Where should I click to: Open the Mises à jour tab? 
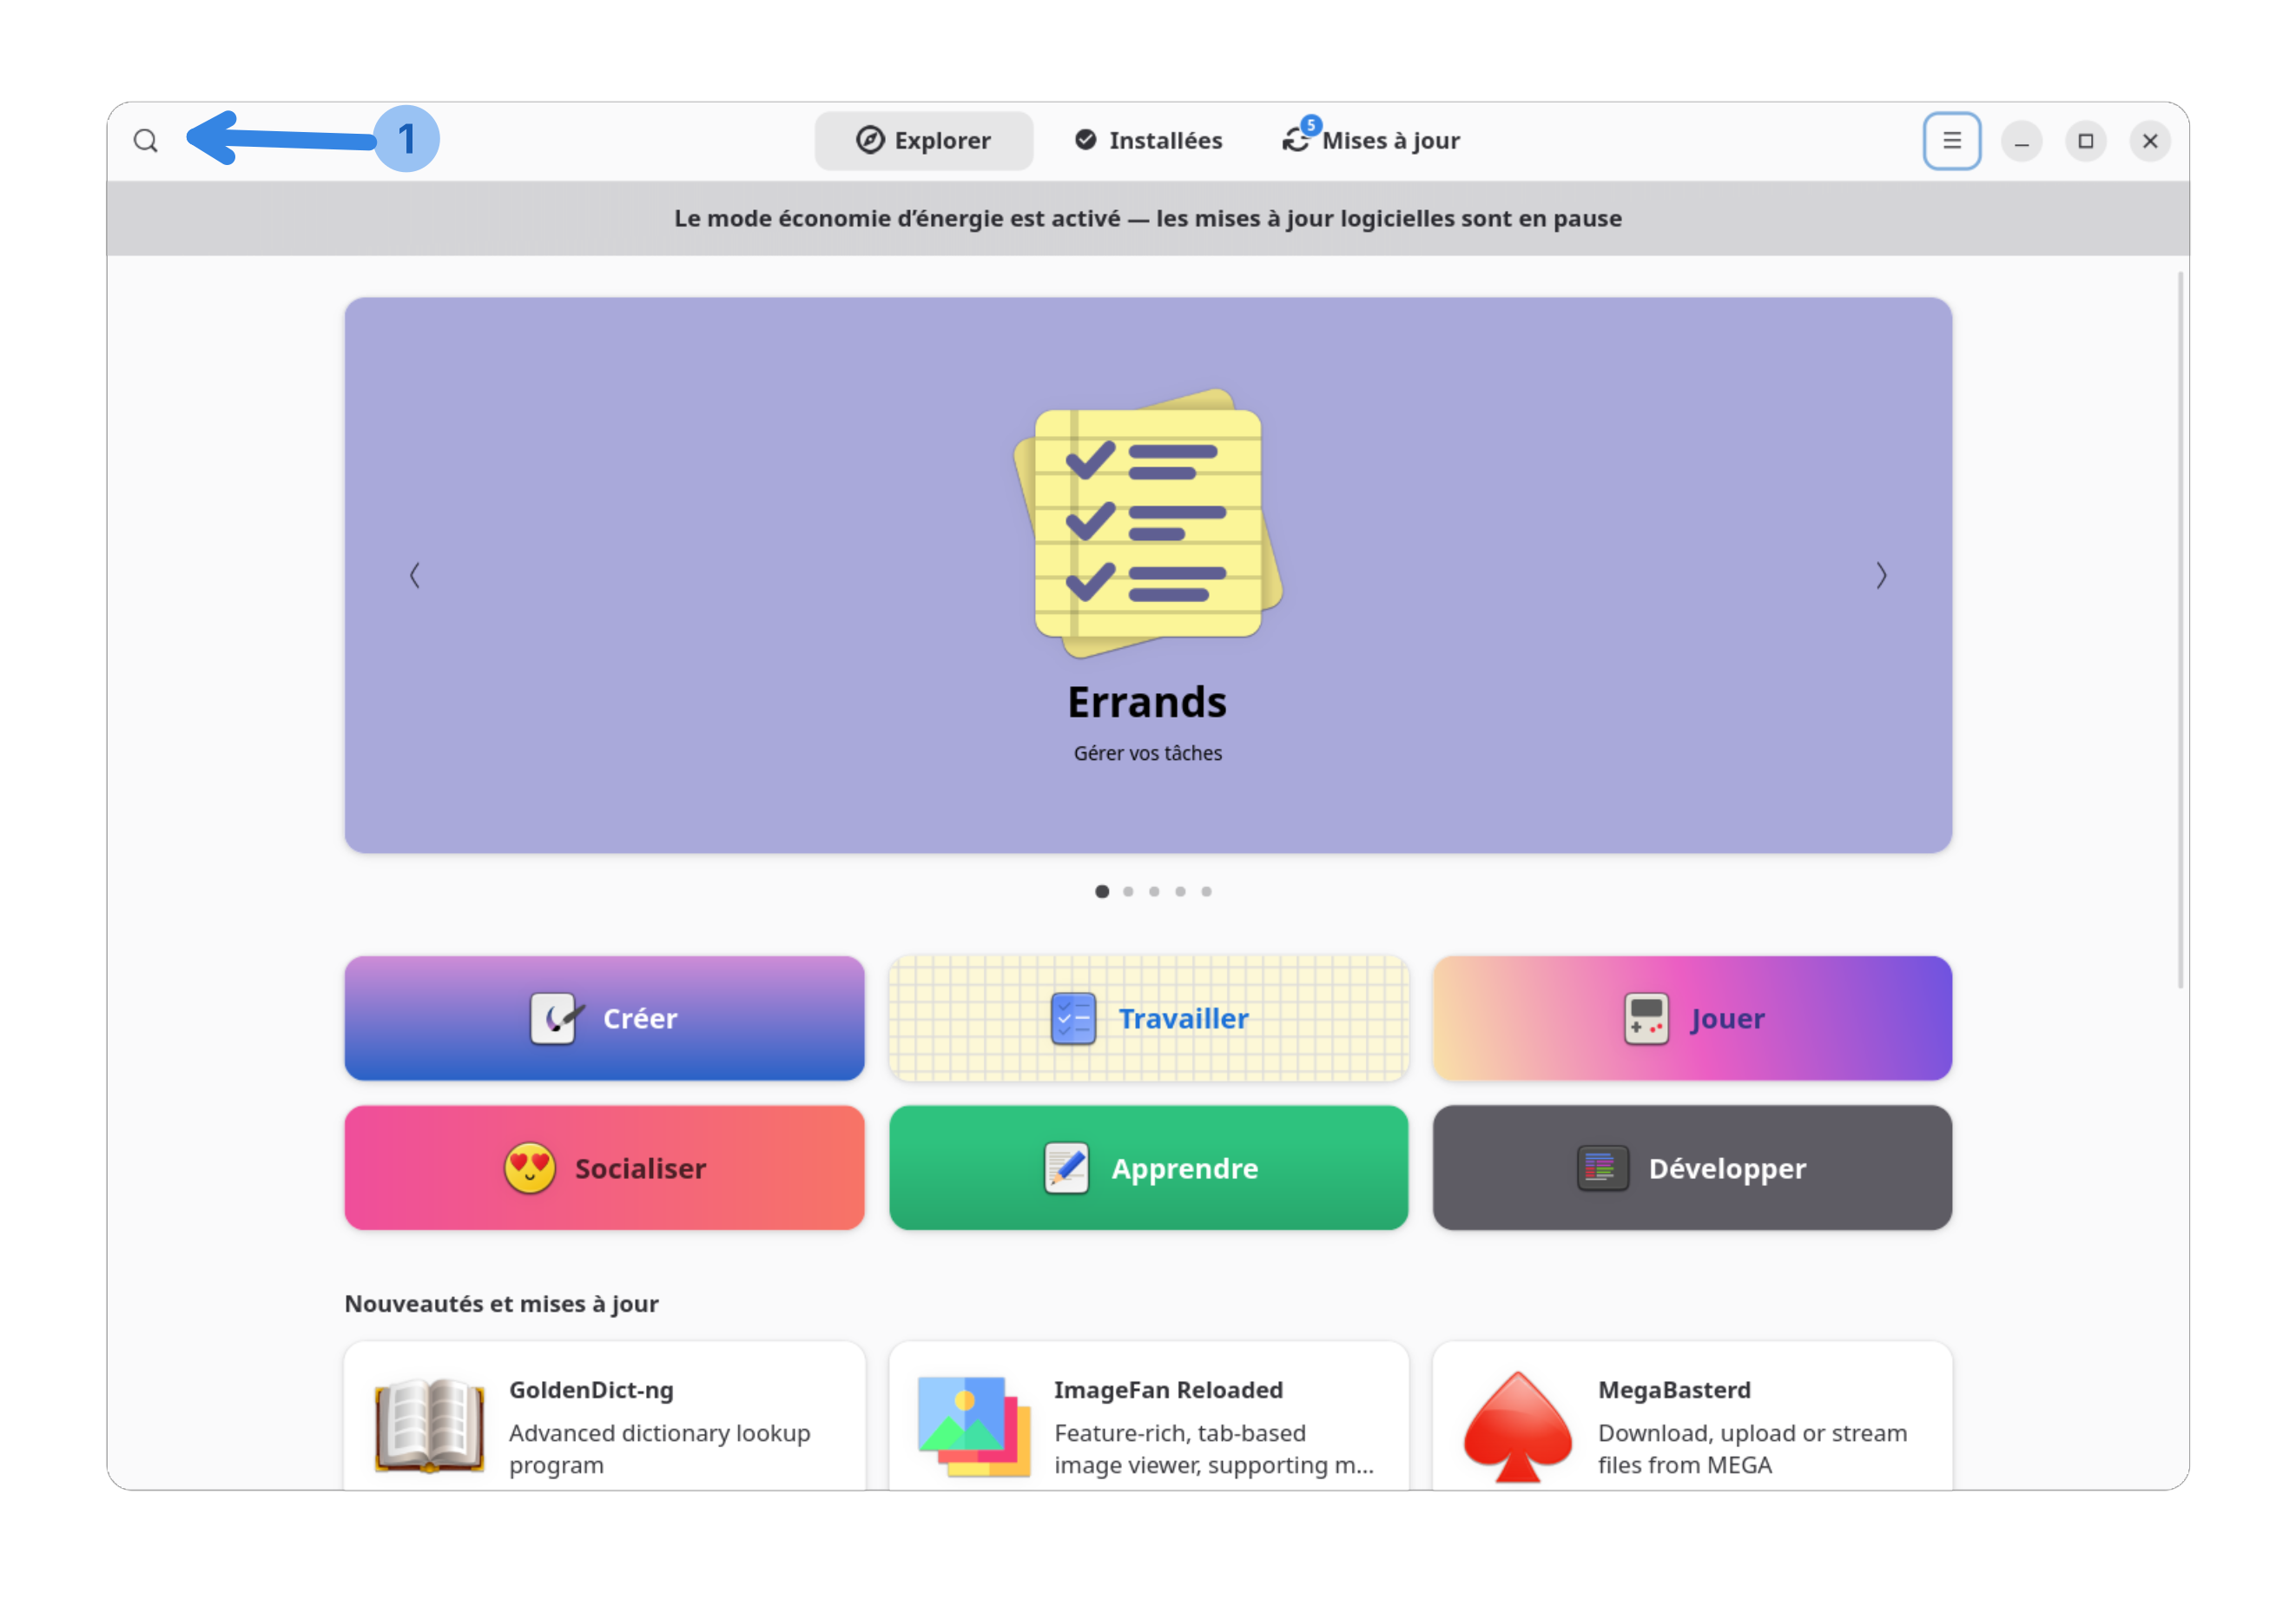click(1371, 141)
